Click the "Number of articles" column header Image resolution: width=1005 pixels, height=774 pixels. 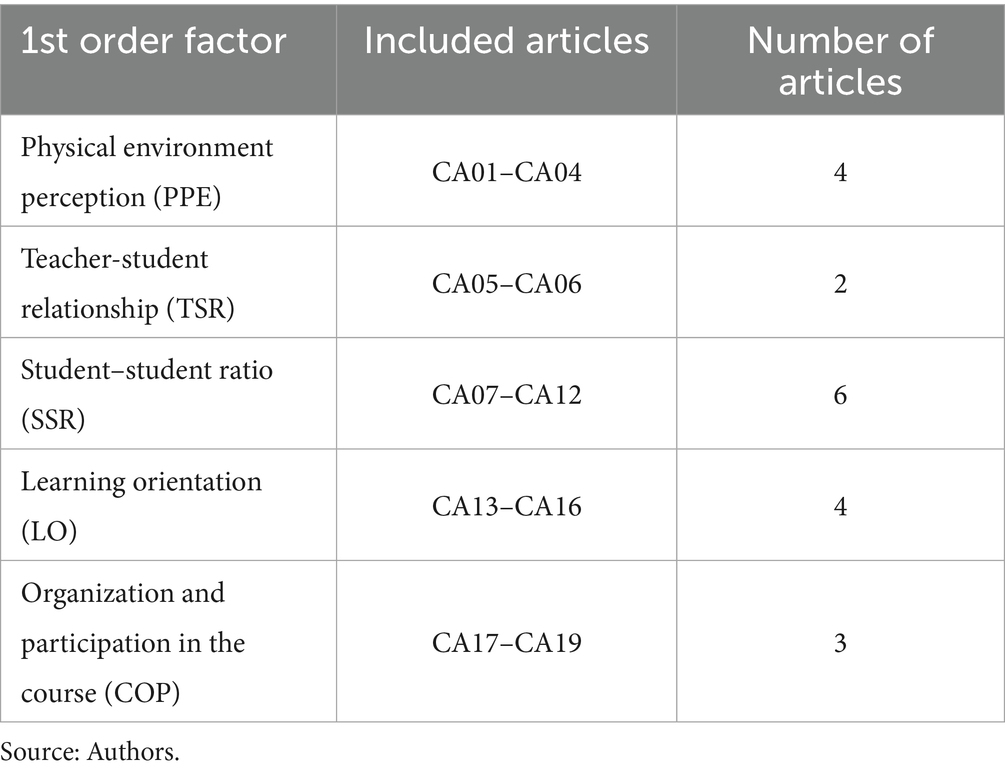pos(840,60)
